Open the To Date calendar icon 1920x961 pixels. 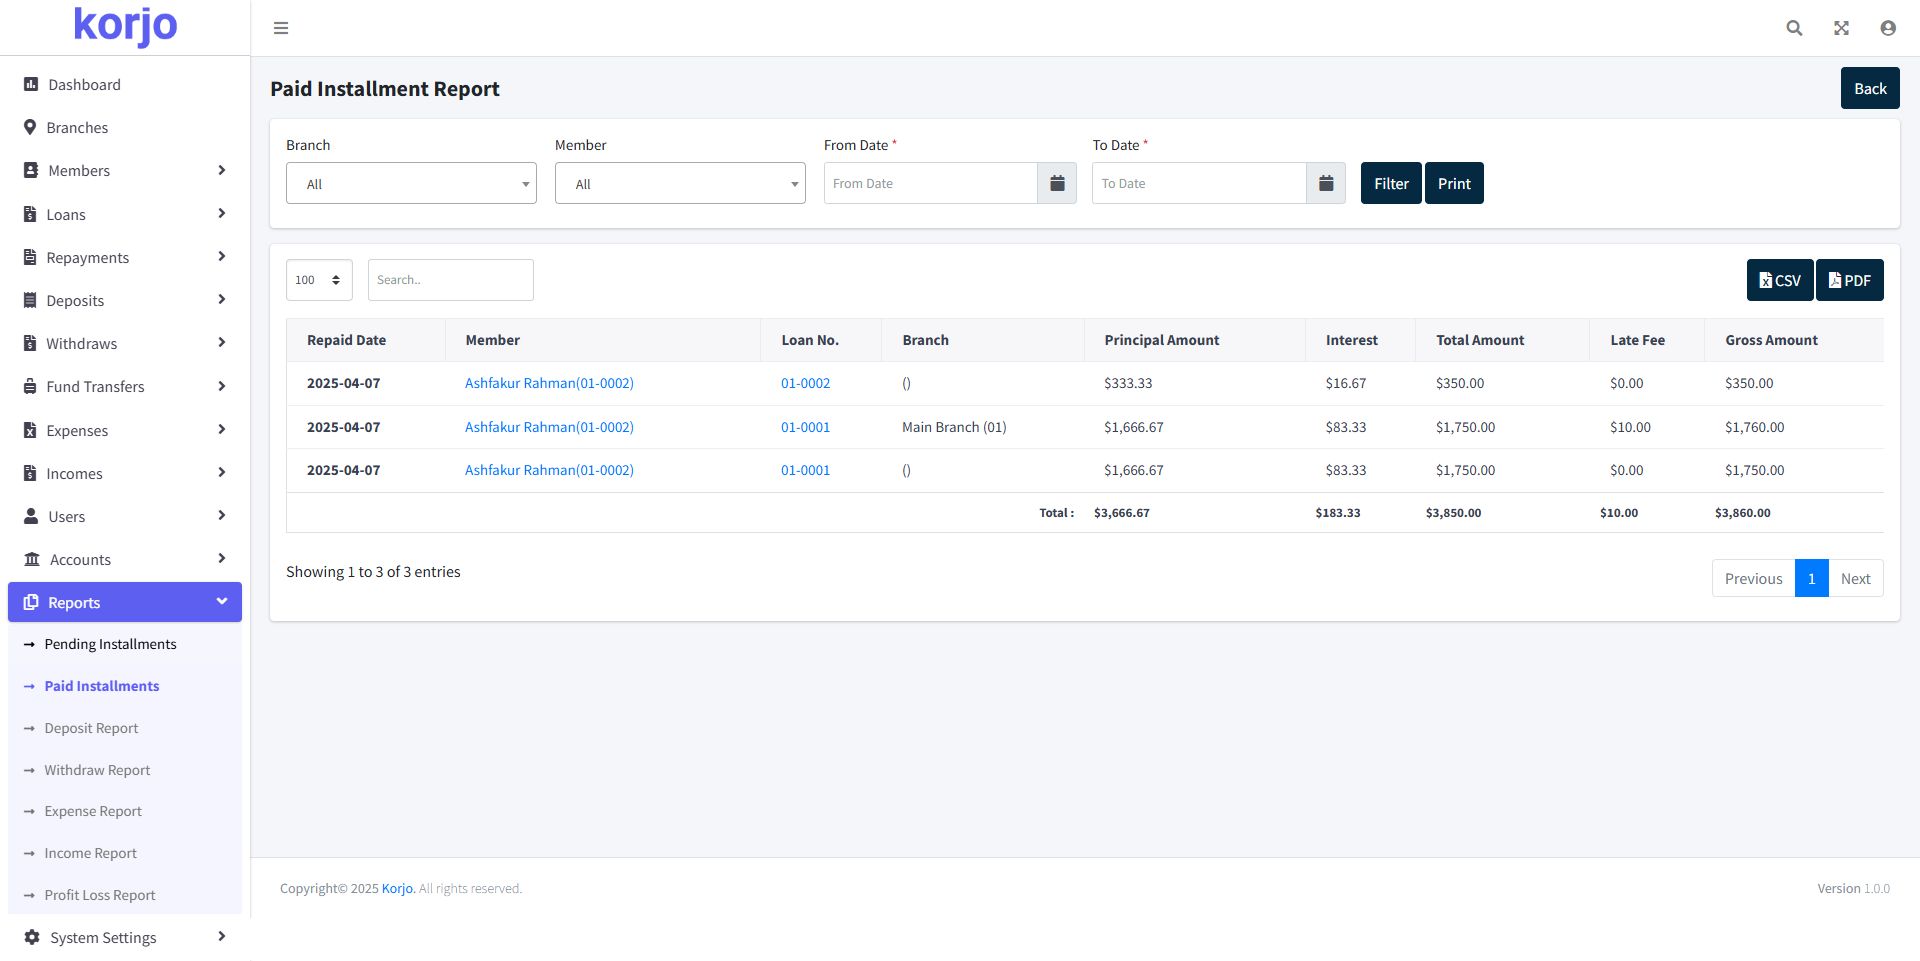(1326, 183)
